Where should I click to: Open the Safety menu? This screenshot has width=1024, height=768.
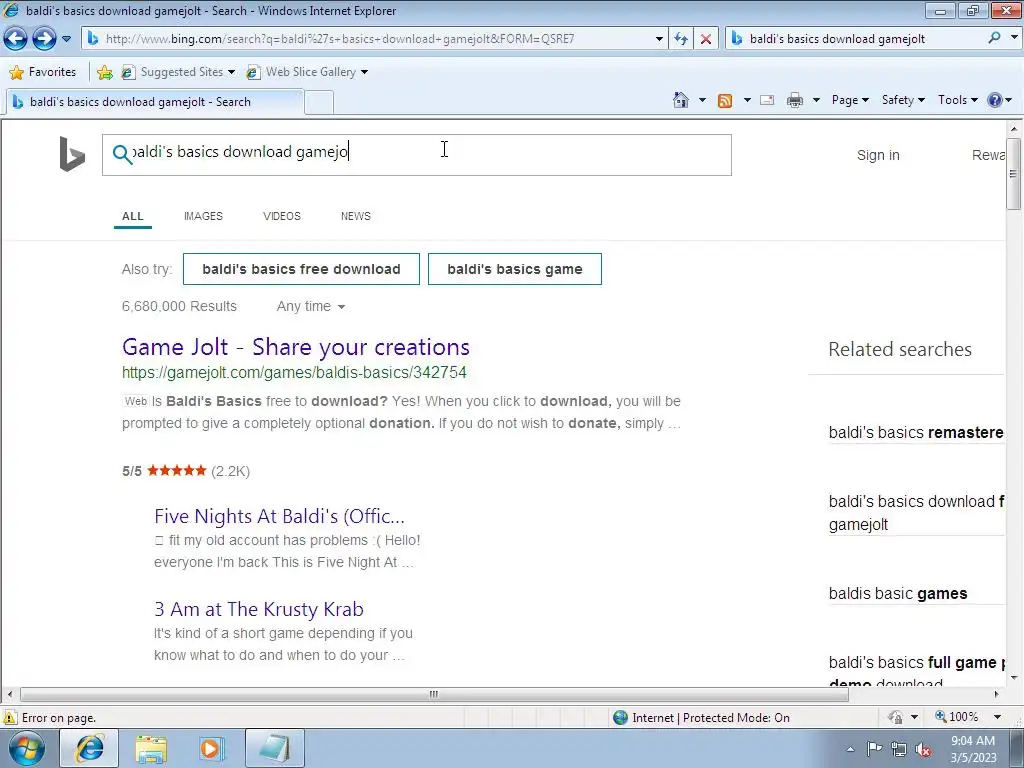pos(903,100)
